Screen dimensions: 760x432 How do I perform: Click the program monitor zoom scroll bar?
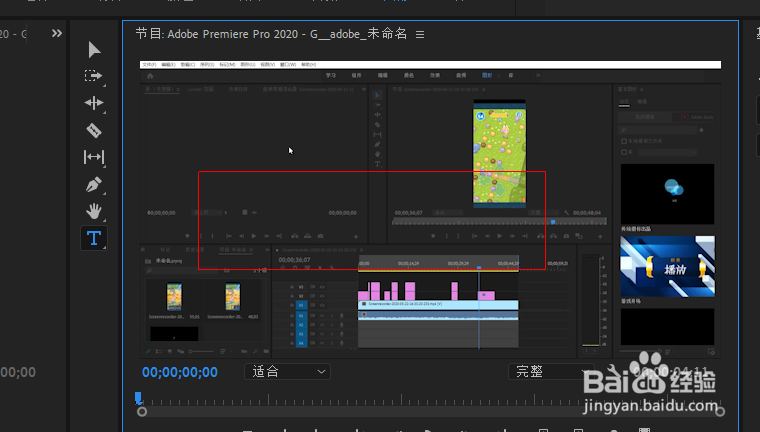click(x=431, y=412)
